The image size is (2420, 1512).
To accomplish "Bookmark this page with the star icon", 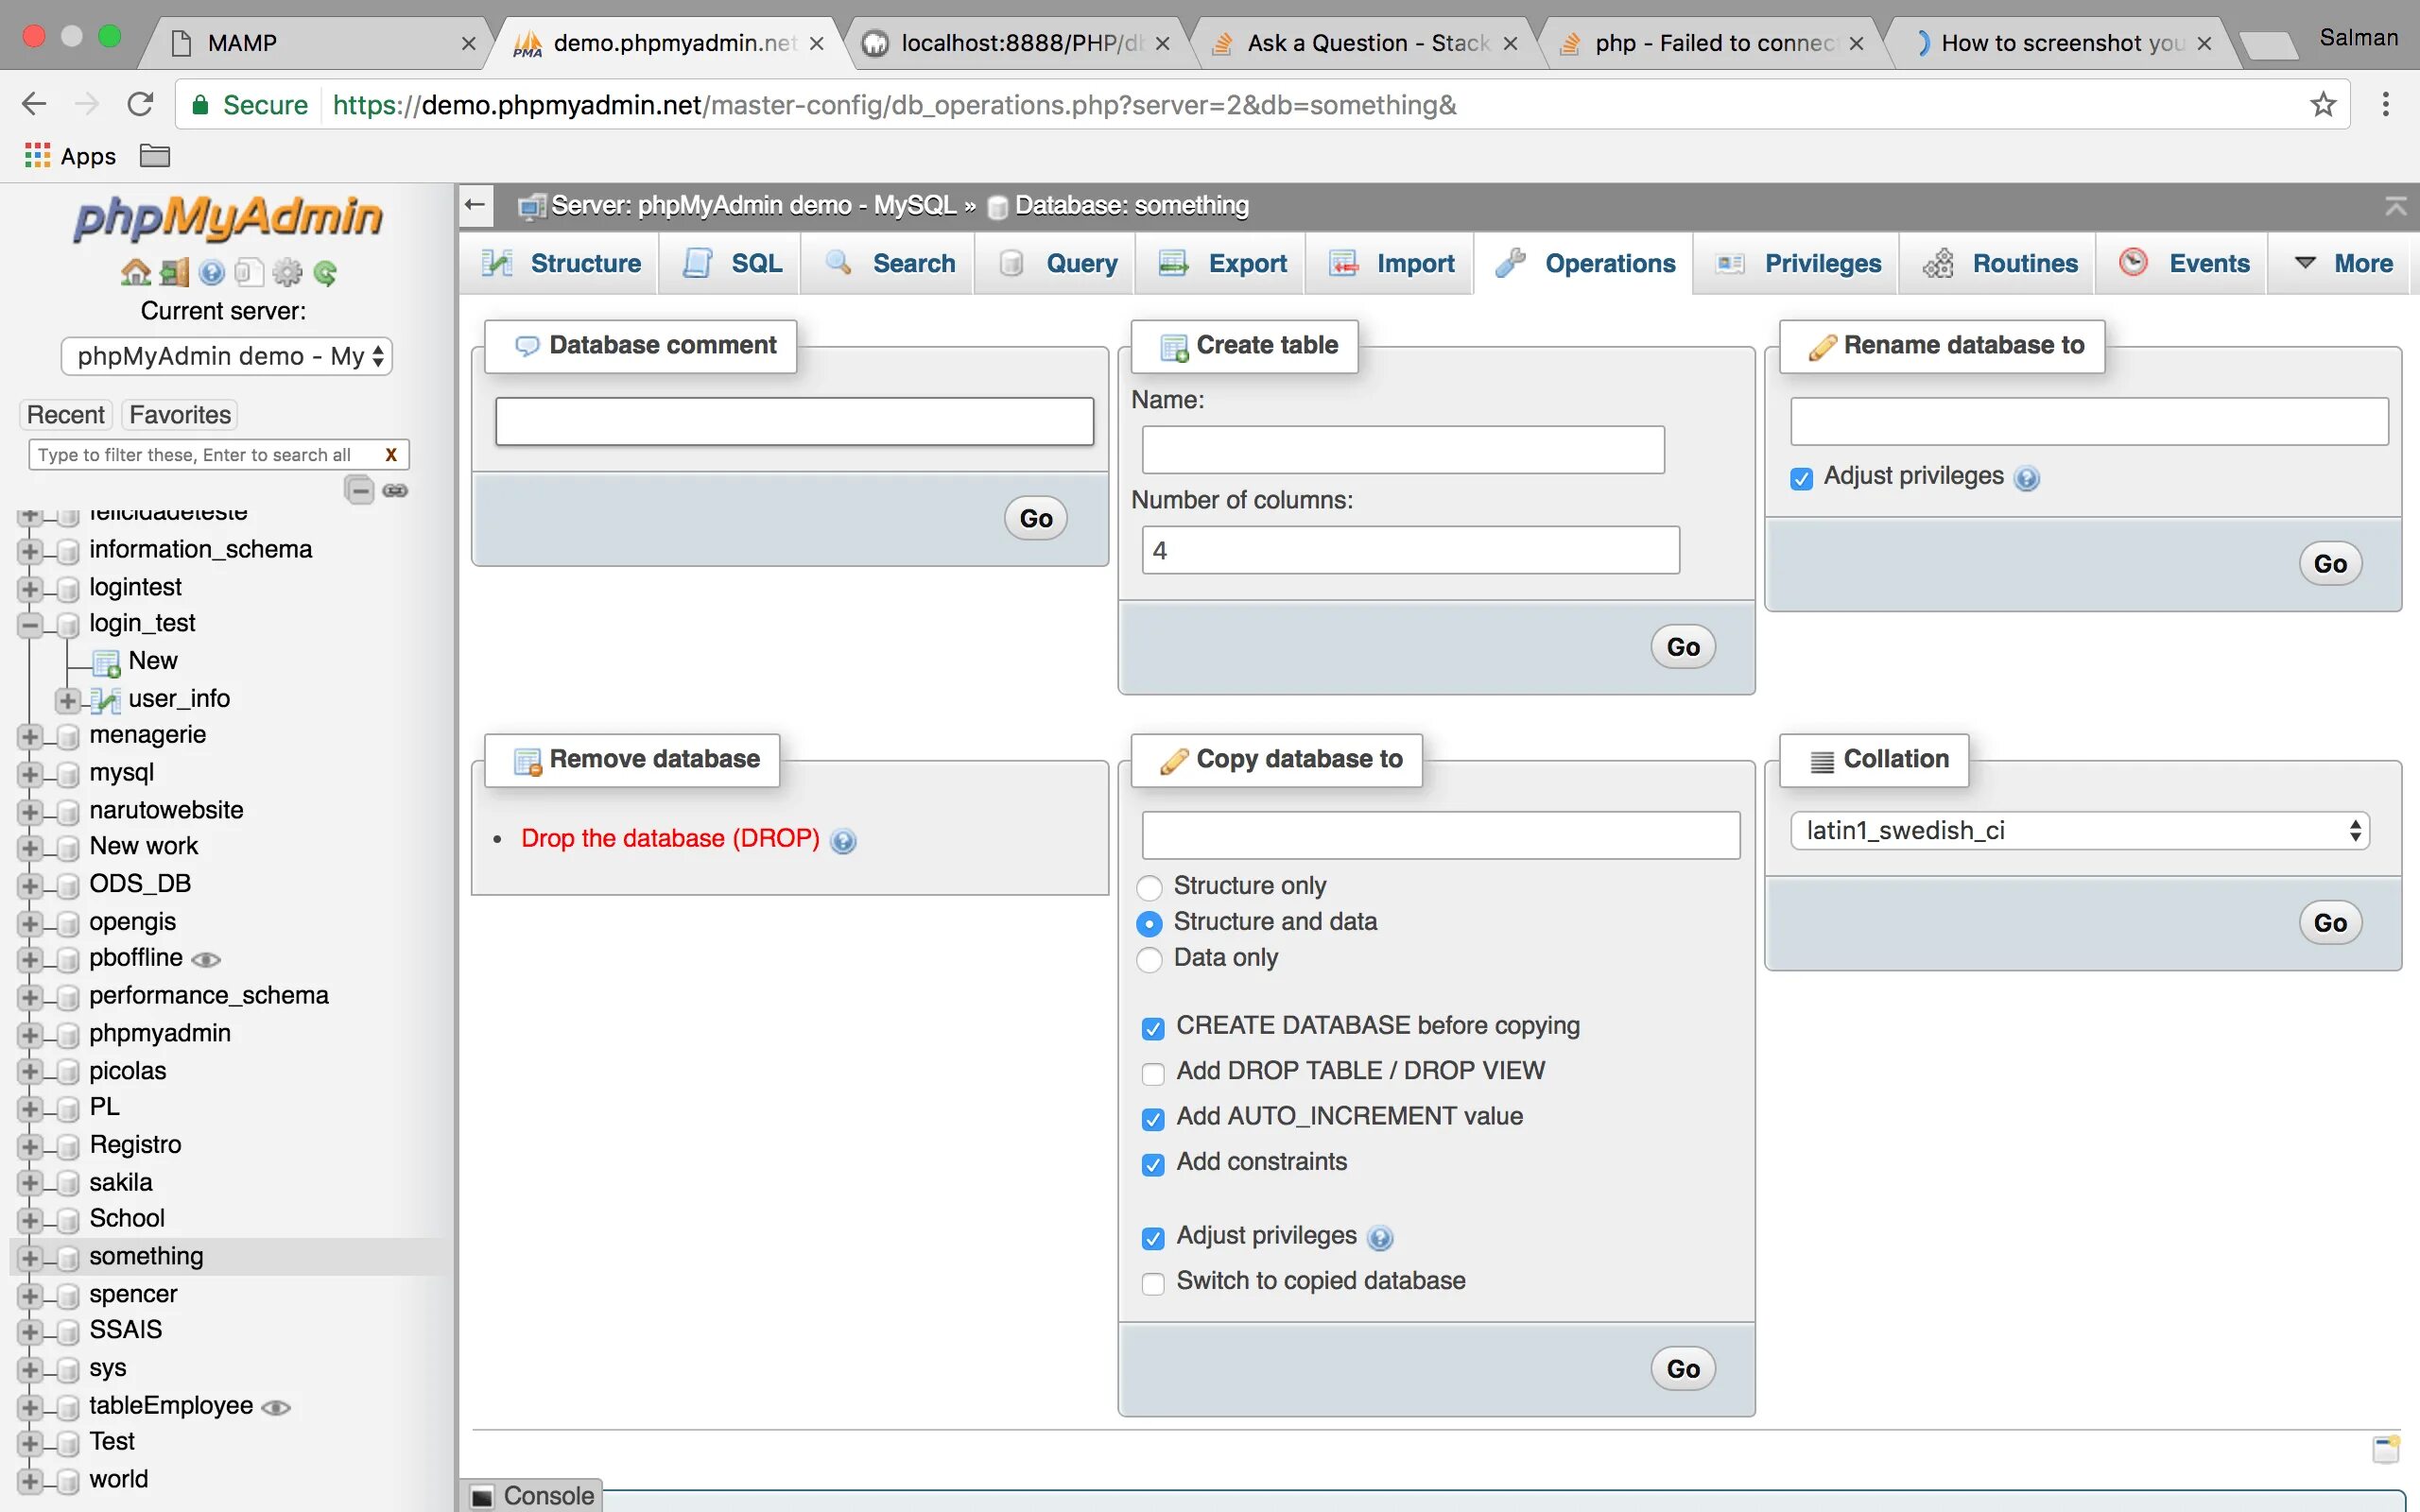I will coord(2323,105).
